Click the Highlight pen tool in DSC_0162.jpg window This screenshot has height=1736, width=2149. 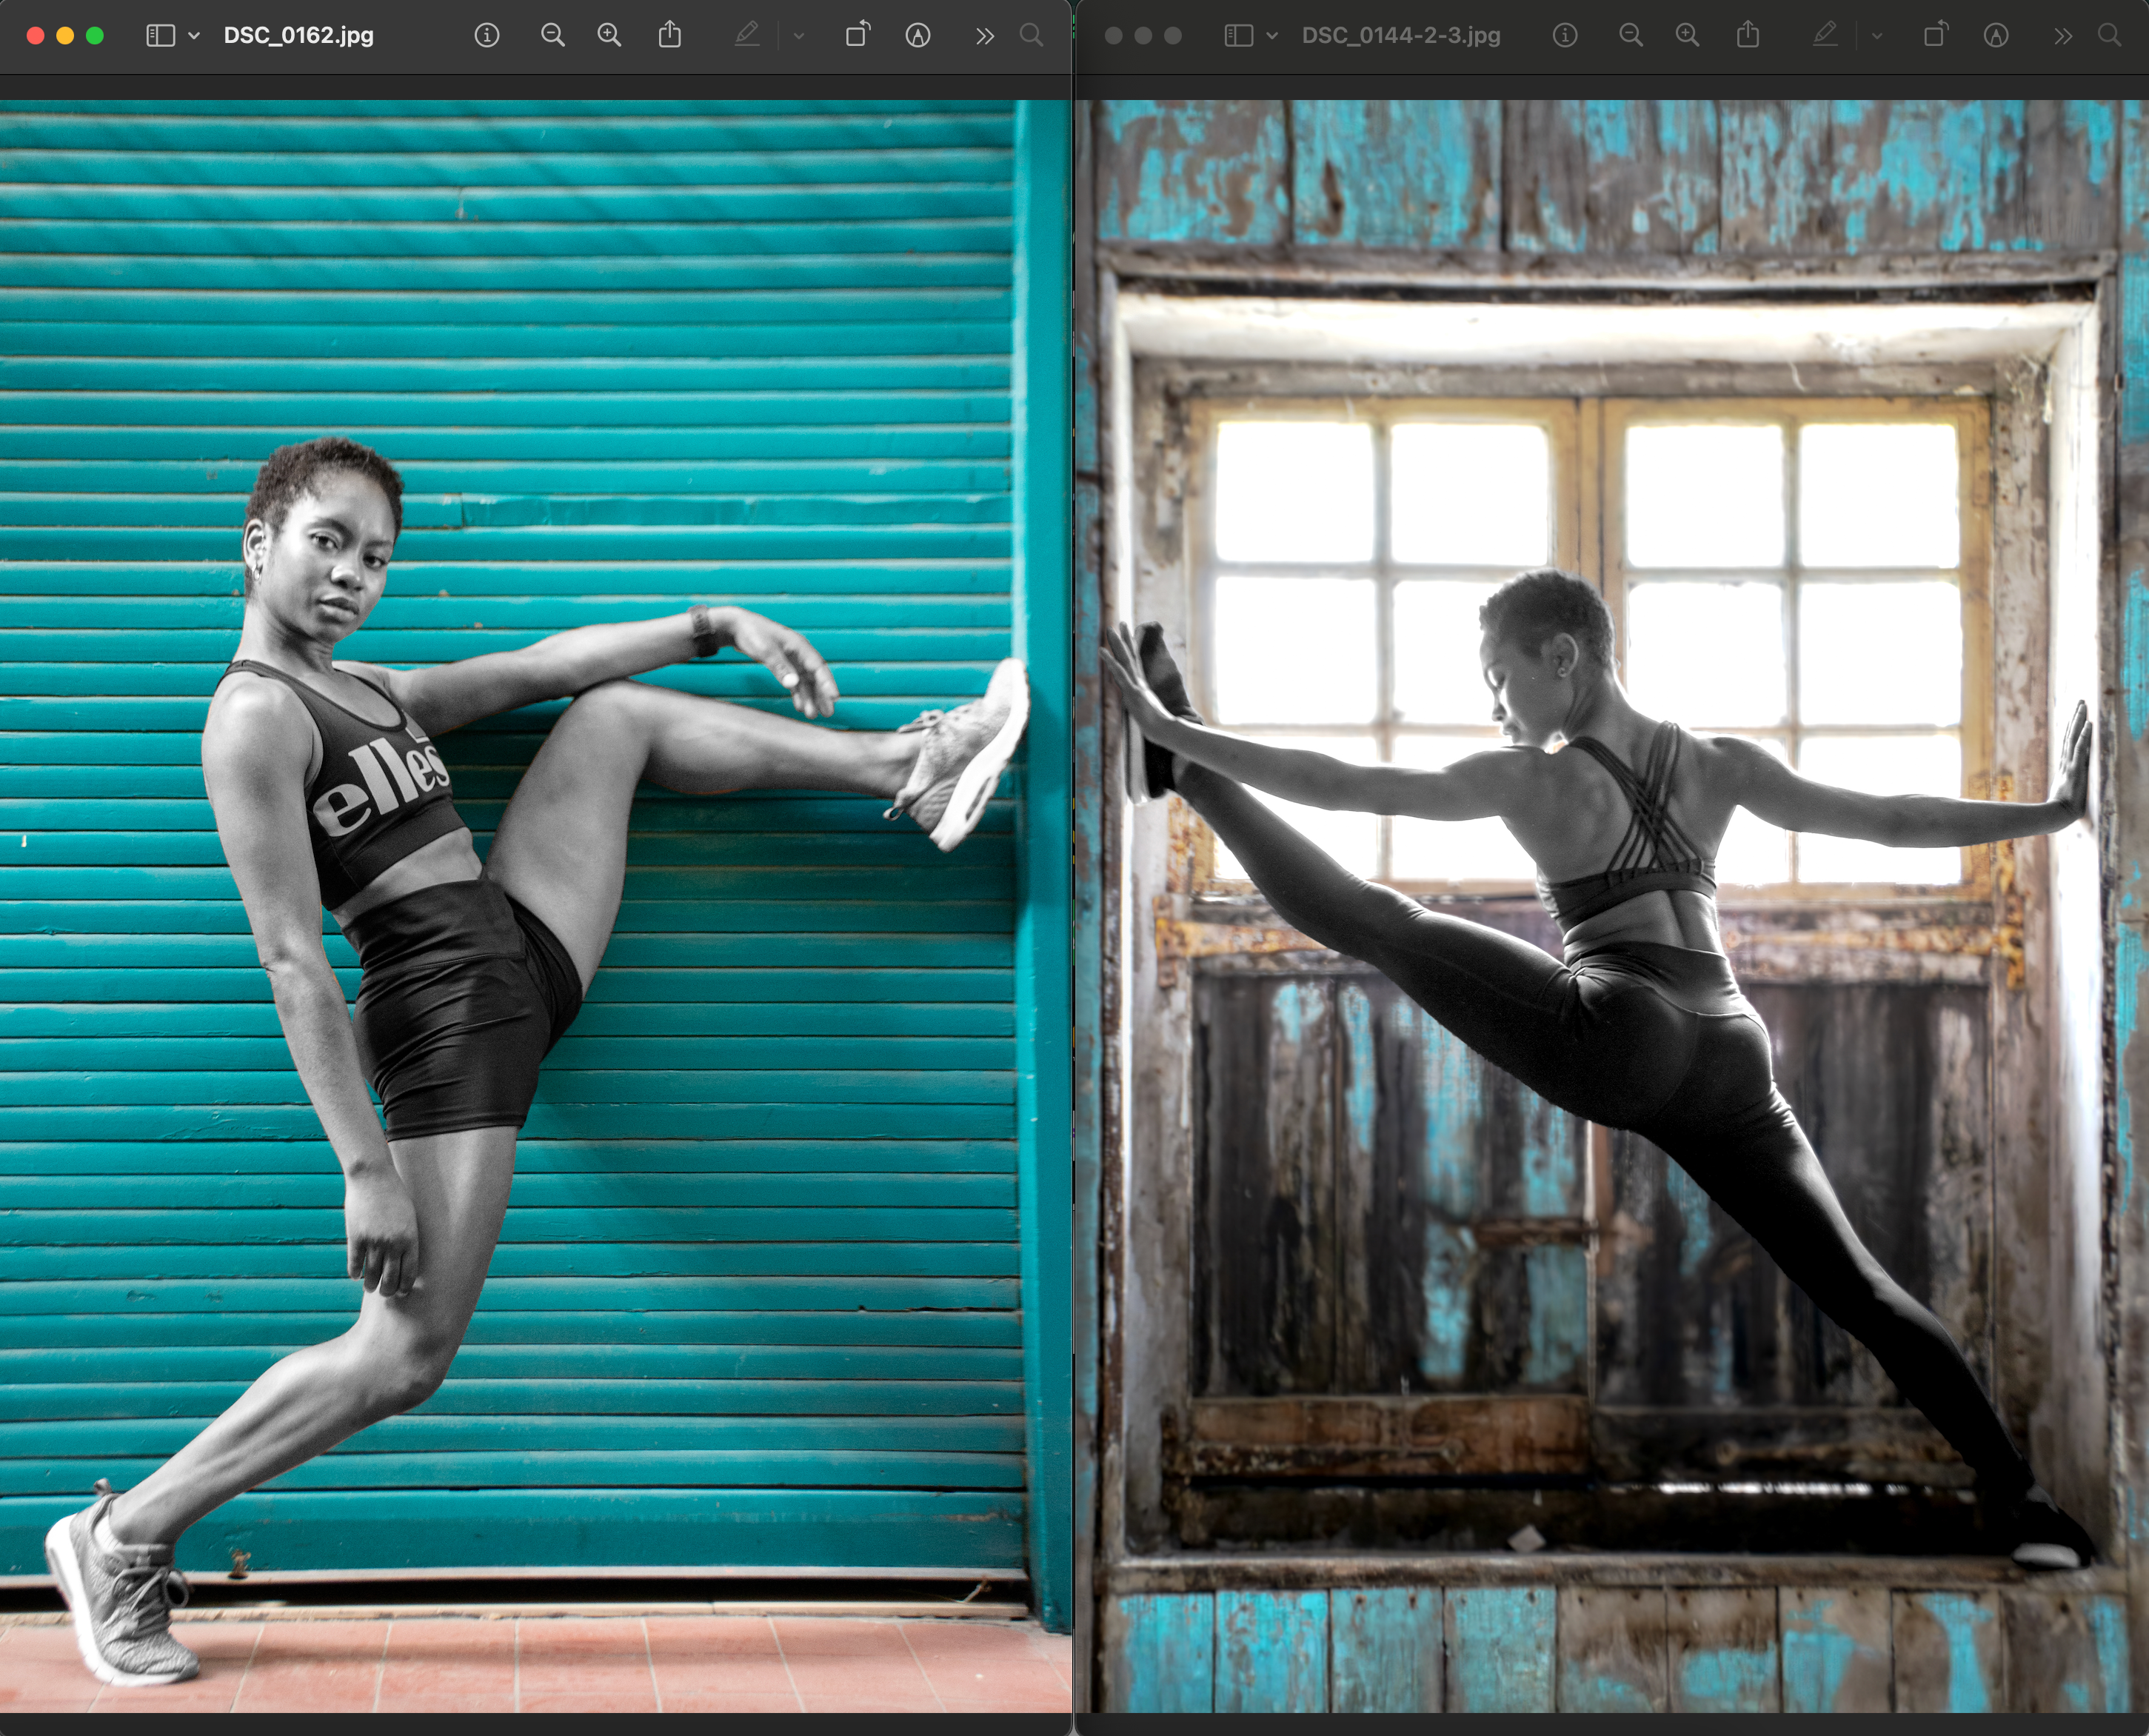click(x=746, y=36)
